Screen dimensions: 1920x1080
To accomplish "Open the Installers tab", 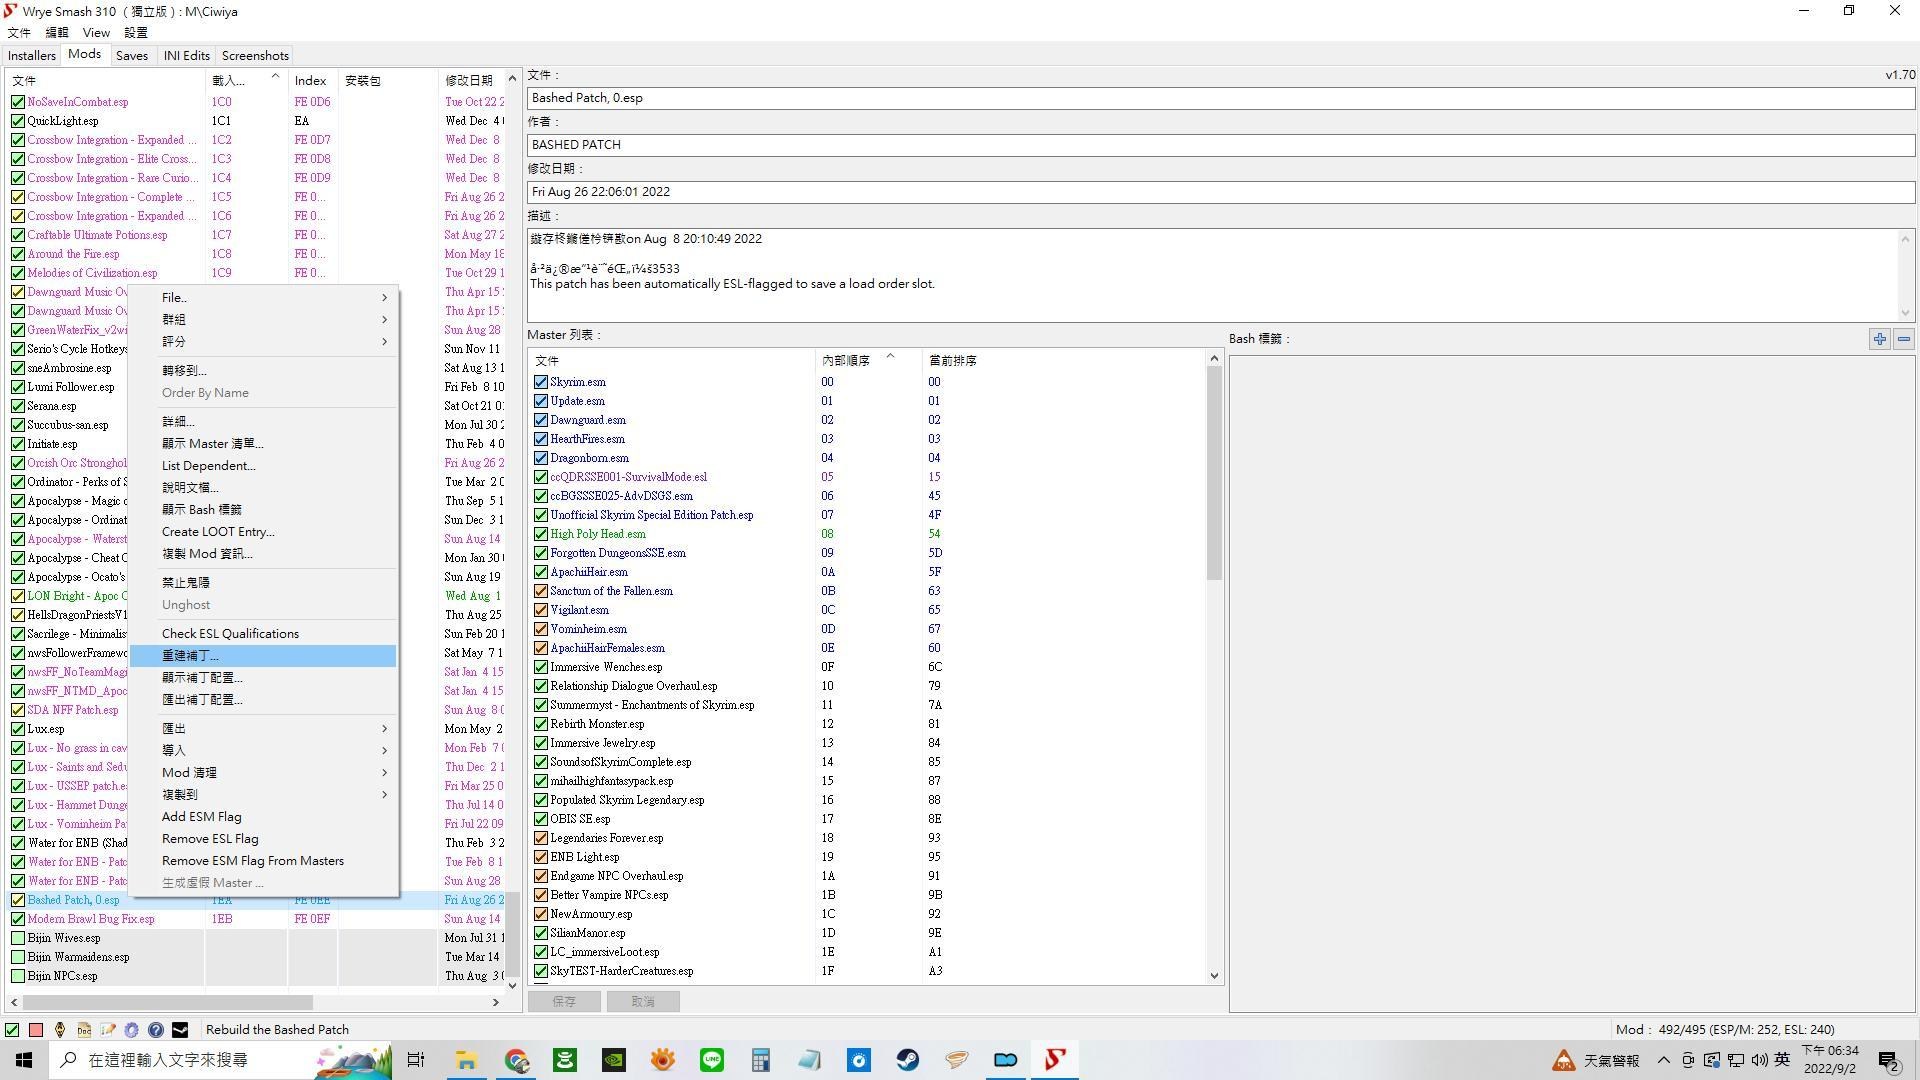I will click(x=32, y=56).
